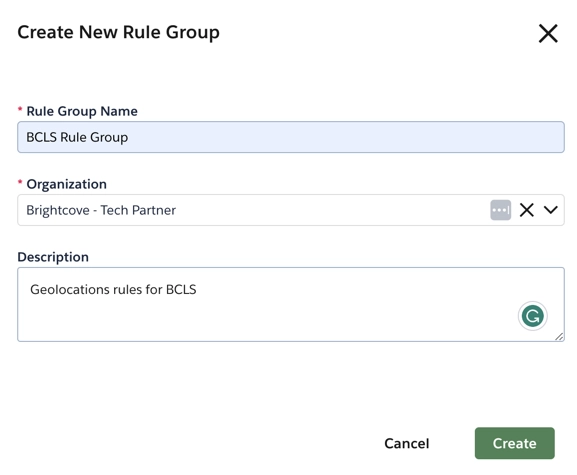Image resolution: width=577 pixels, height=475 pixels.
Task: Grab the Description textarea resize handle
Action: coord(559,337)
